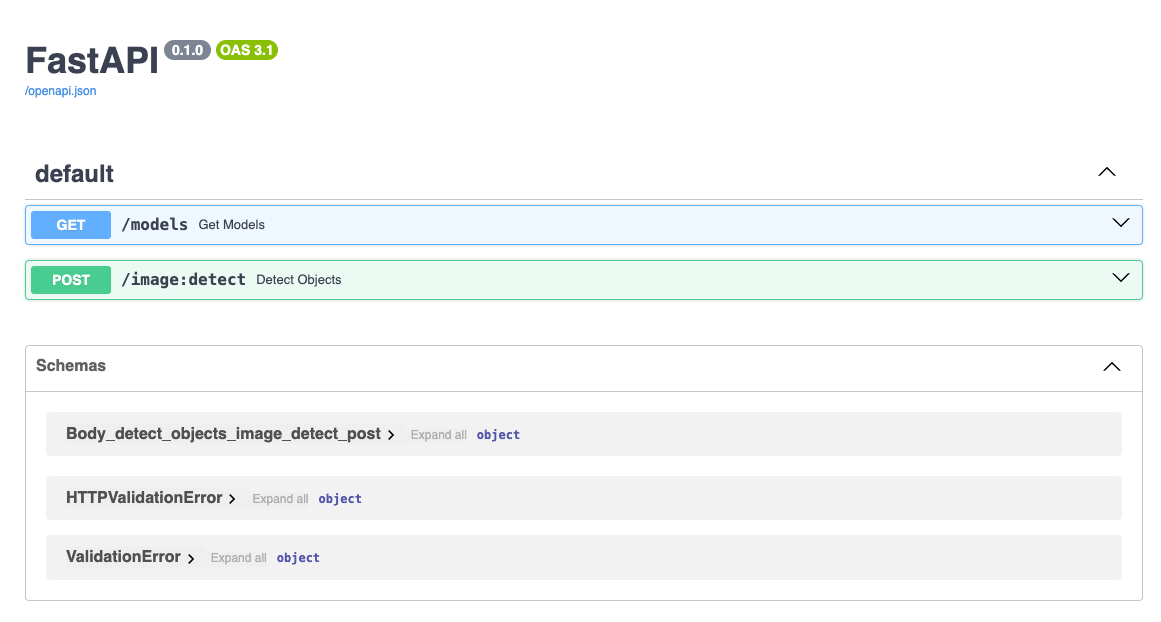Viewport: 1161px width, 622px height.
Task: Click the FastAPI title
Action: point(93,61)
